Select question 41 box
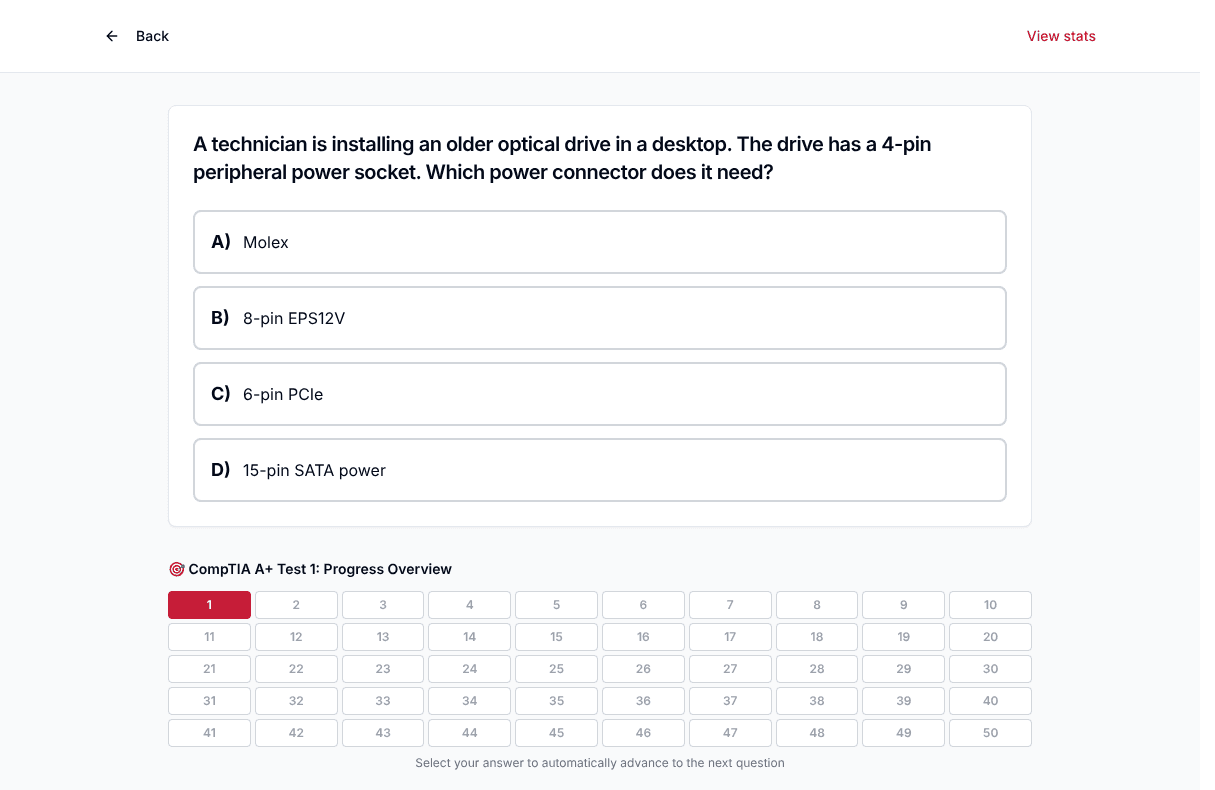The height and width of the screenshot is (790, 1215). pyautogui.click(x=209, y=733)
